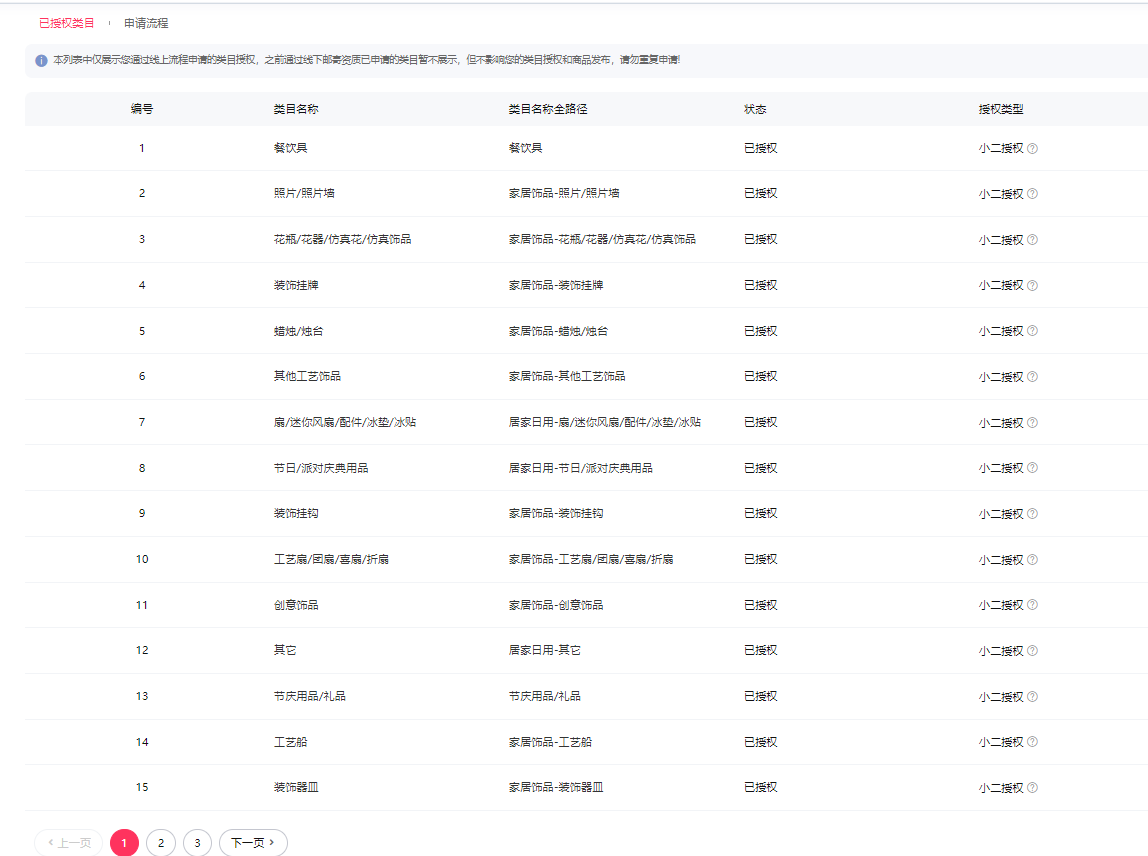Jump to page 3 of the list
This screenshot has width=1148, height=856.
tap(197, 843)
